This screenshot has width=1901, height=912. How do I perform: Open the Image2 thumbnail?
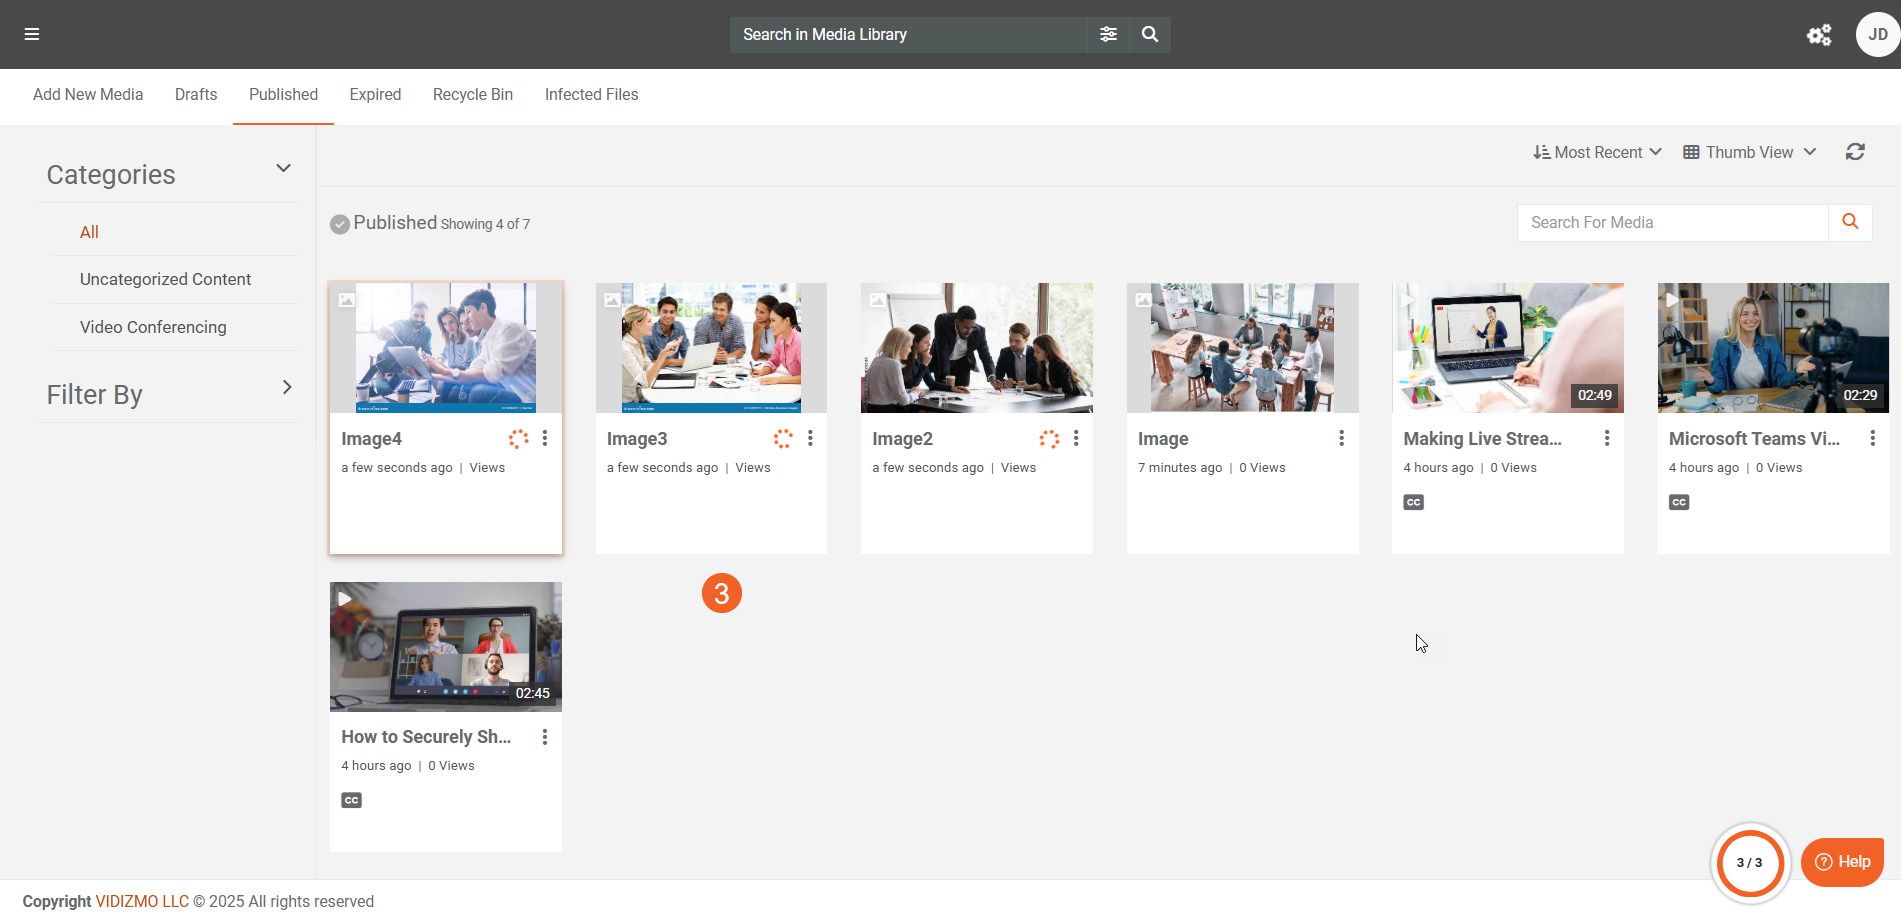click(x=976, y=348)
